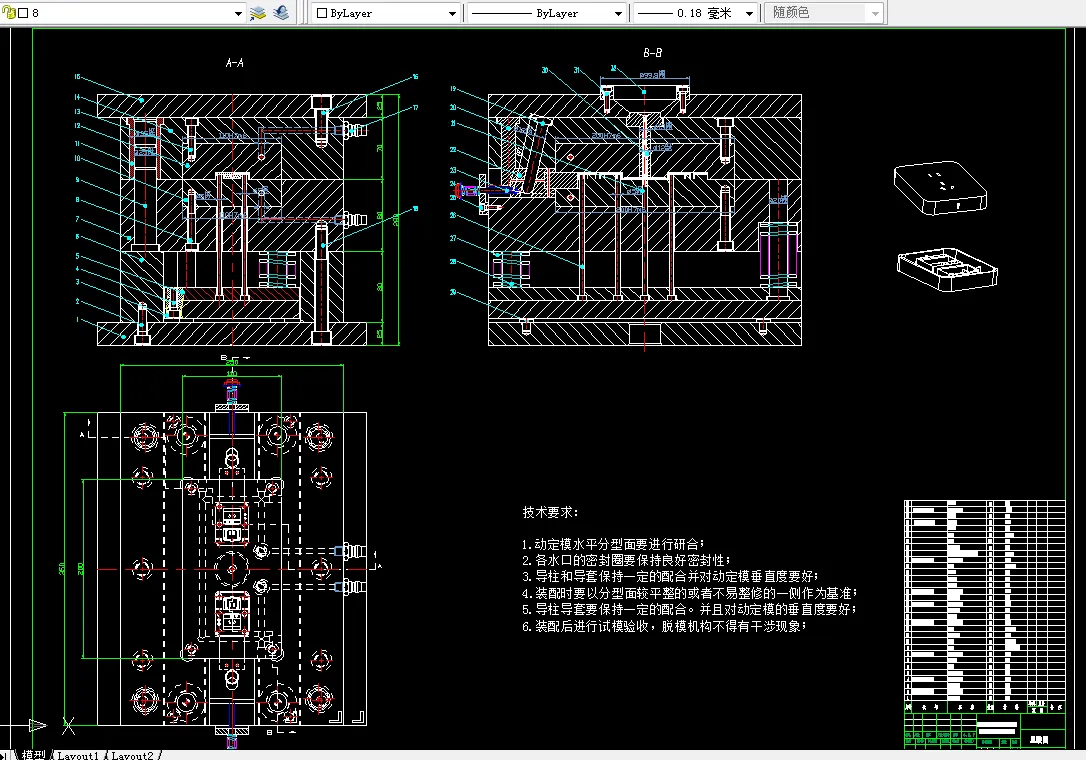Select the upper 3D part model

point(940,188)
